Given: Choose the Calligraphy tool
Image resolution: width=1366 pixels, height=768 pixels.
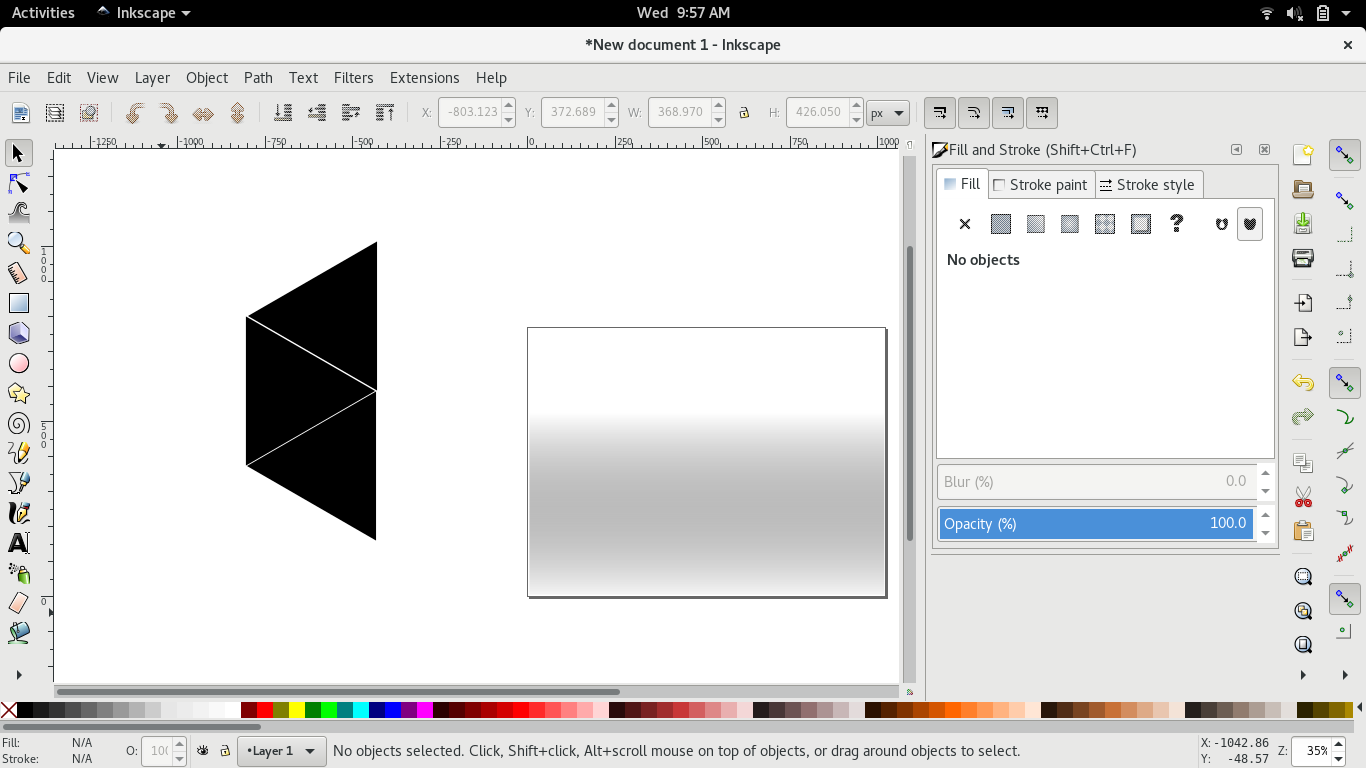Looking at the screenshot, I should click(x=19, y=513).
